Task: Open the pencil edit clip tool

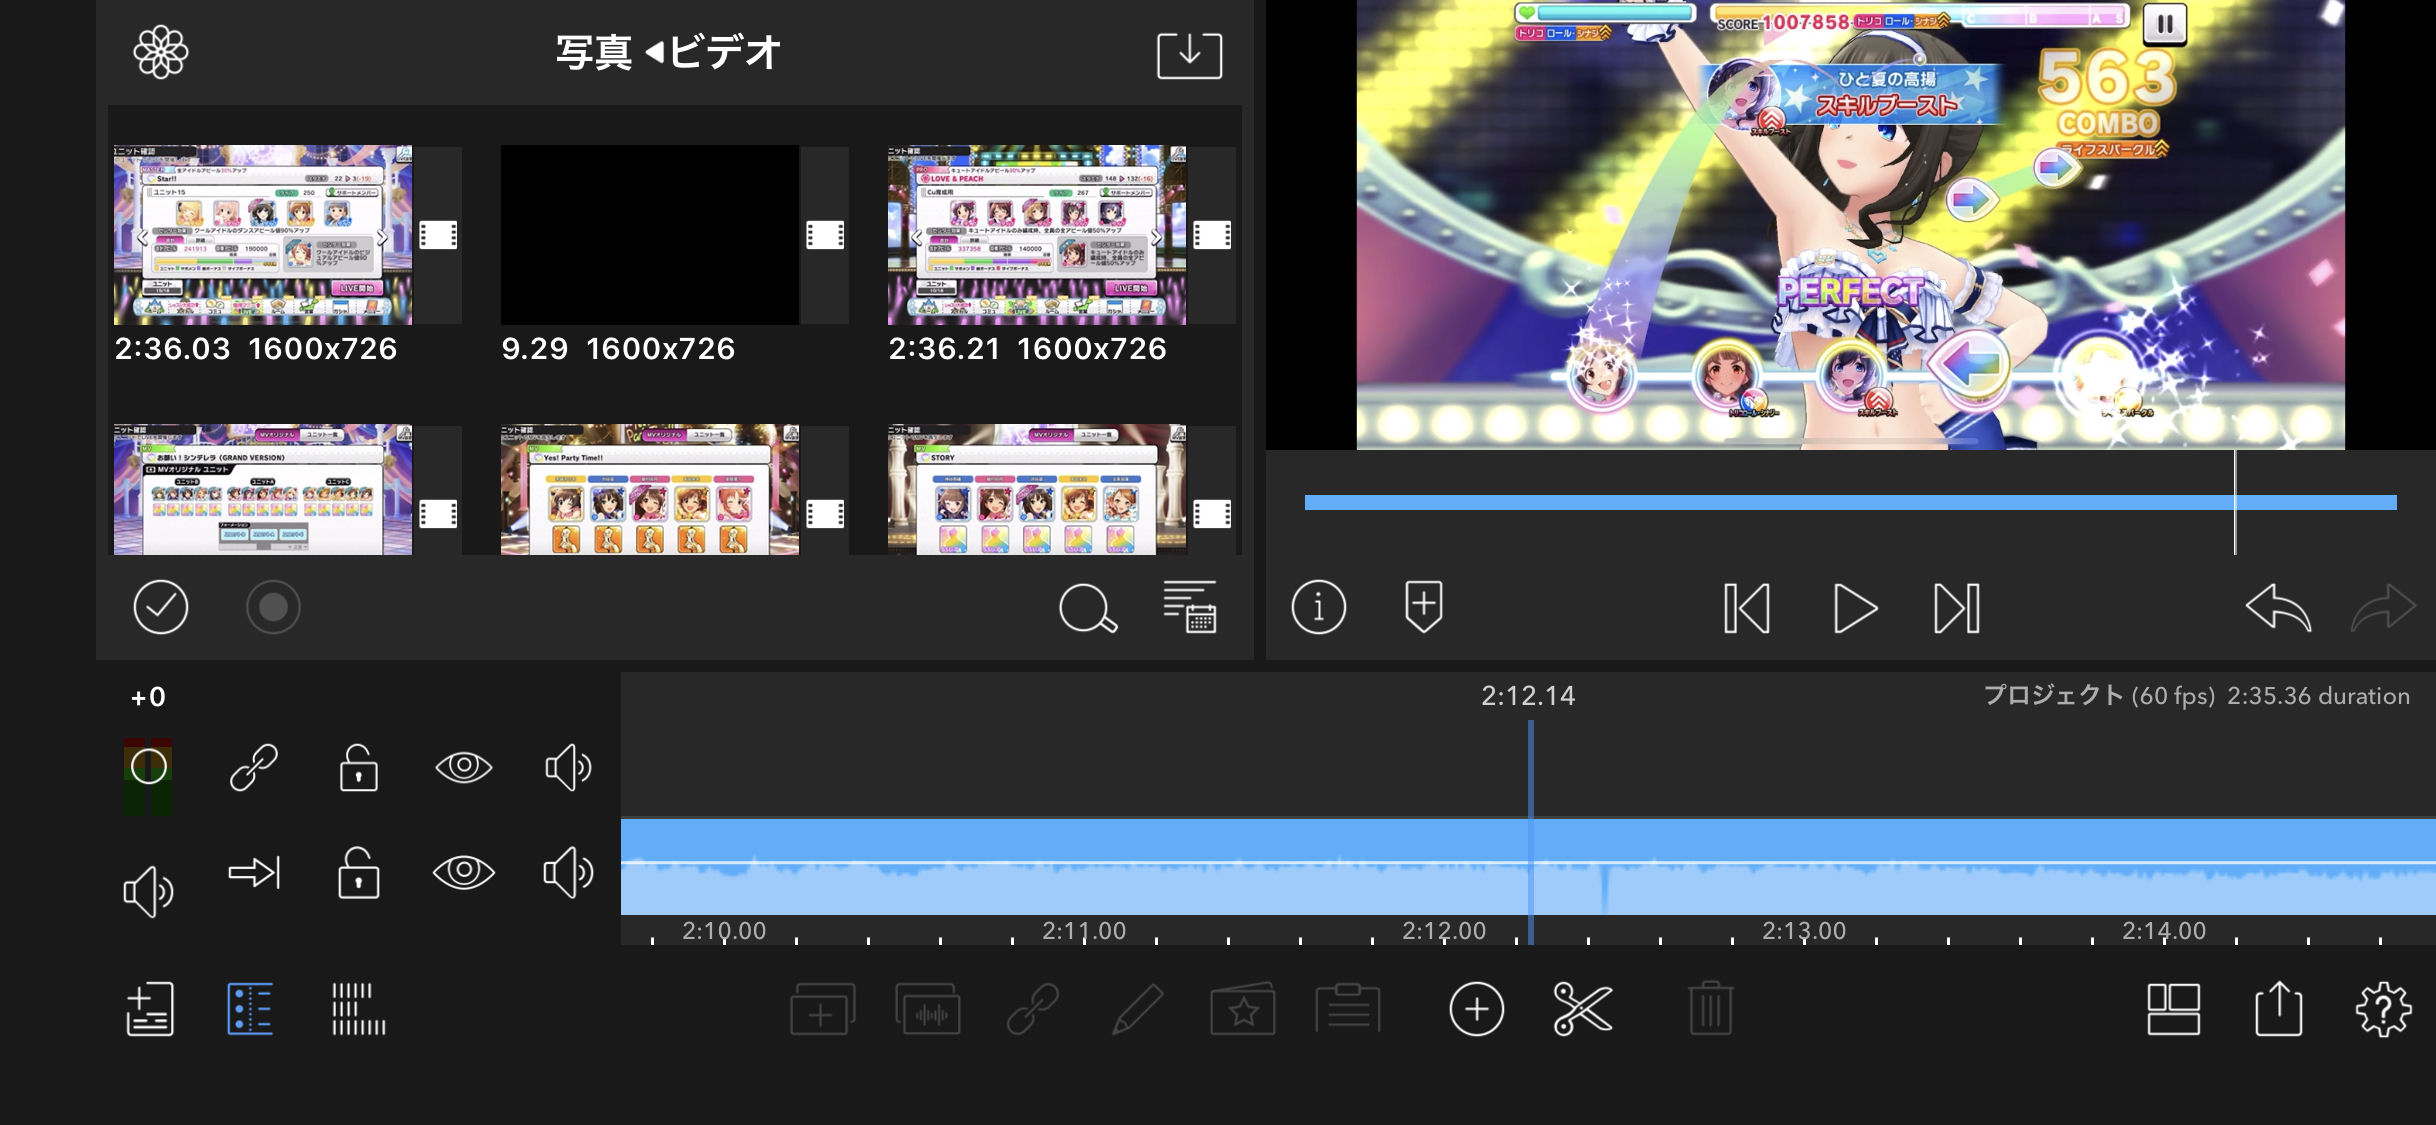Action: (x=1138, y=1009)
